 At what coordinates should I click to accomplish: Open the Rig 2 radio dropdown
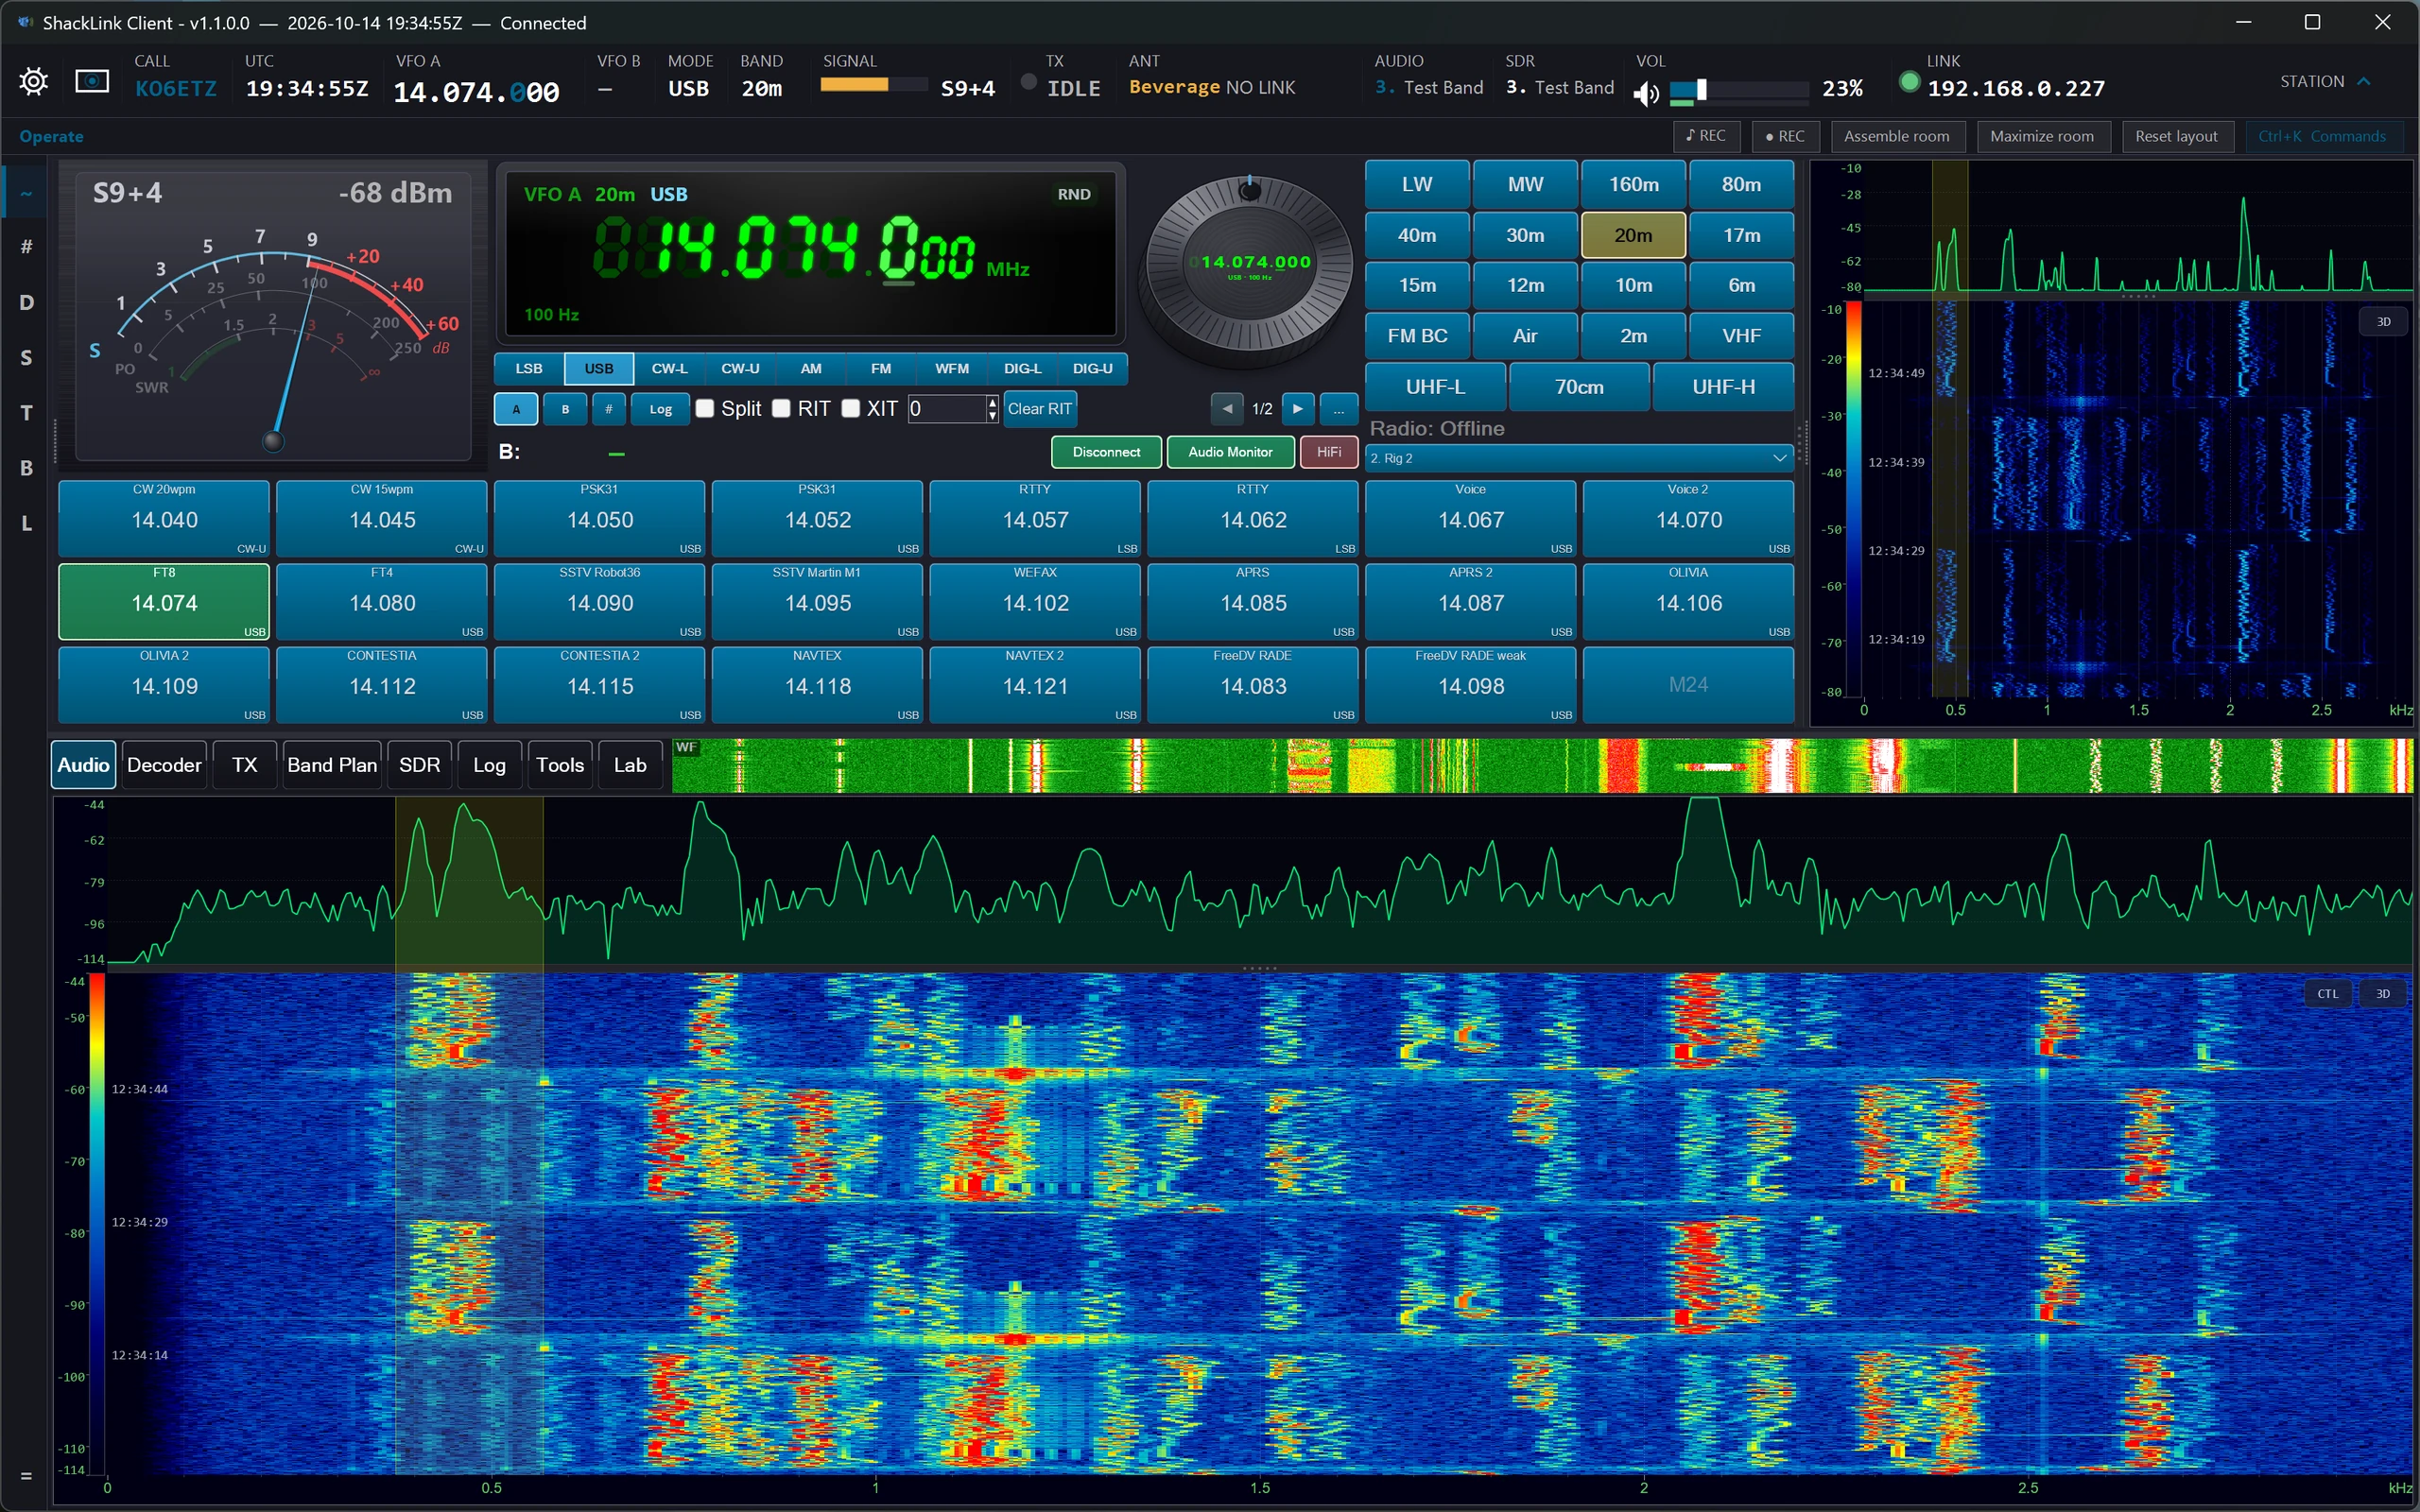[x=1579, y=458]
